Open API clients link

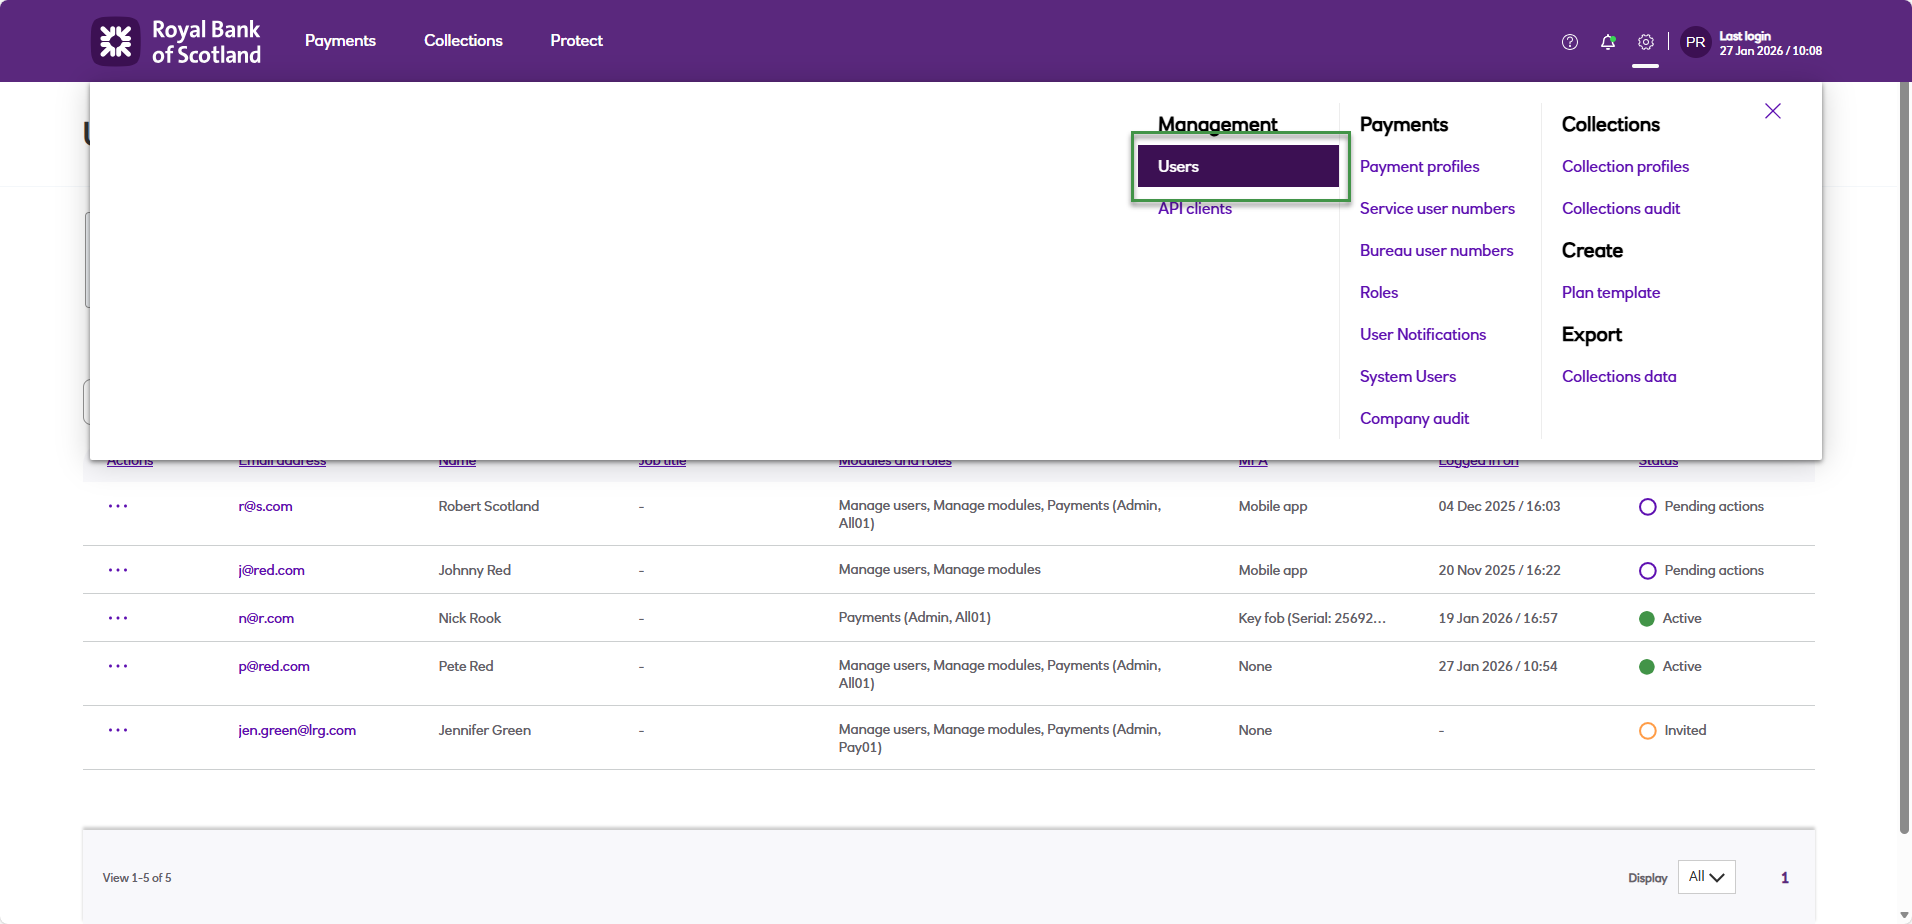pyautogui.click(x=1195, y=208)
